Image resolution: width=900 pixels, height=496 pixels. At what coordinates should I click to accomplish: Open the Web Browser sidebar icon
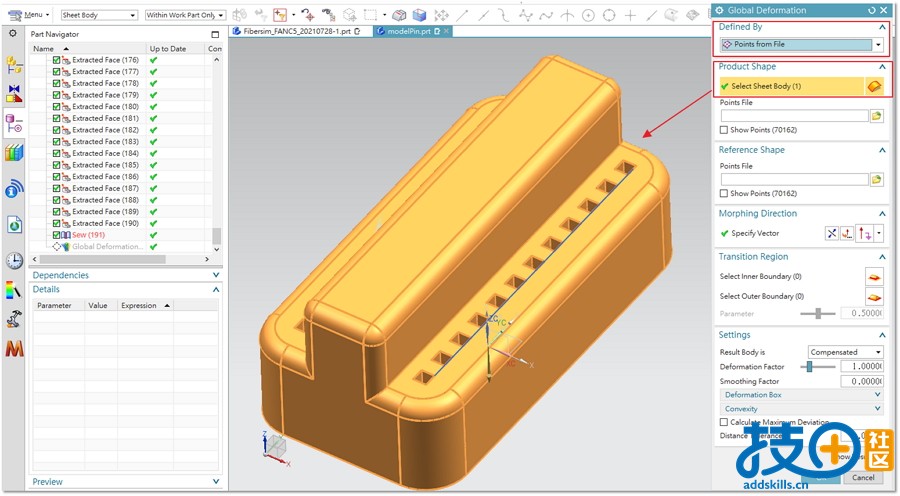click(14, 225)
